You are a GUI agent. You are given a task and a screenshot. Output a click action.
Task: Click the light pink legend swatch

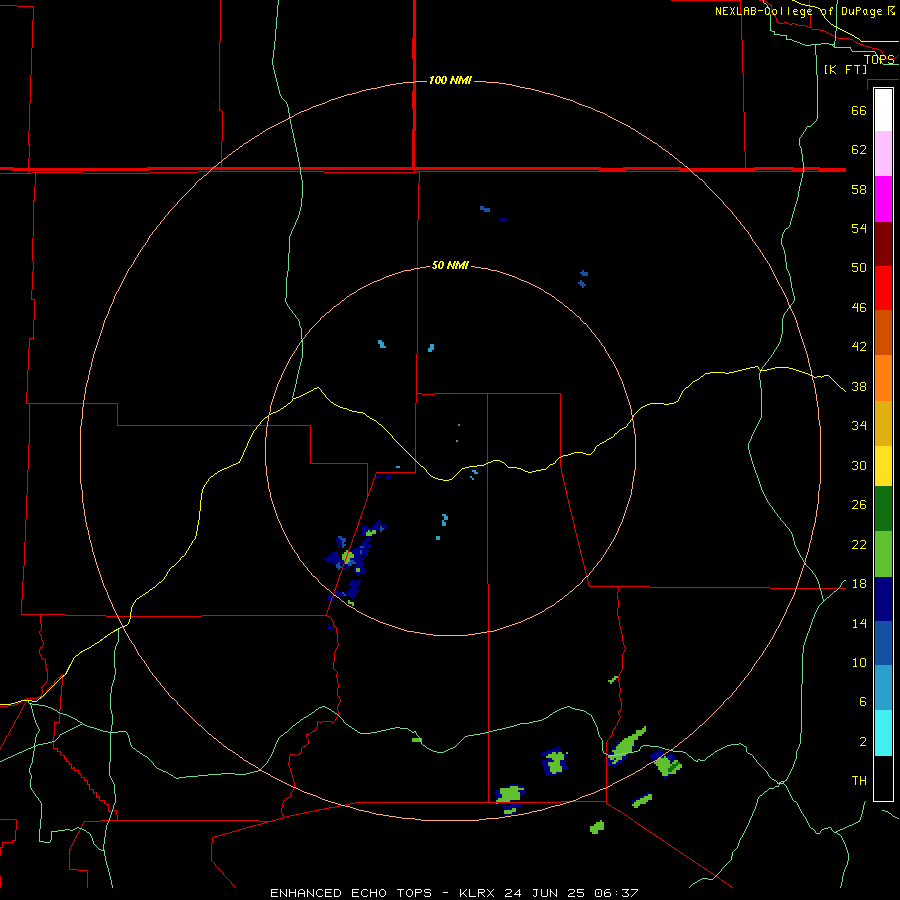tap(883, 154)
